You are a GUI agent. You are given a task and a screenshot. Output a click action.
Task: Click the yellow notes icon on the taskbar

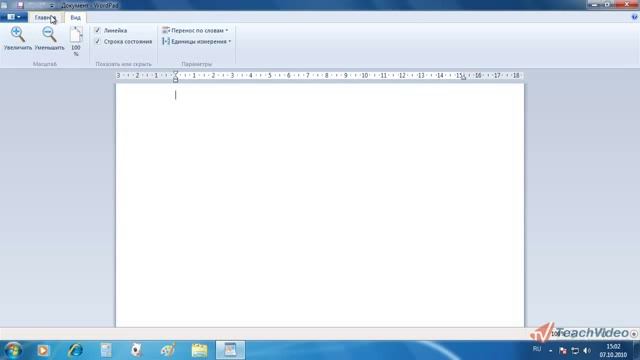click(x=200, y=350)
